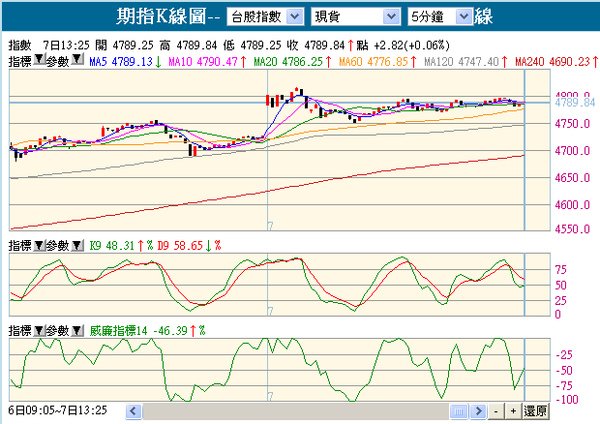Click the scroll-left arrow of chart scrollbar
600x424 pixels.
point(134,412)
